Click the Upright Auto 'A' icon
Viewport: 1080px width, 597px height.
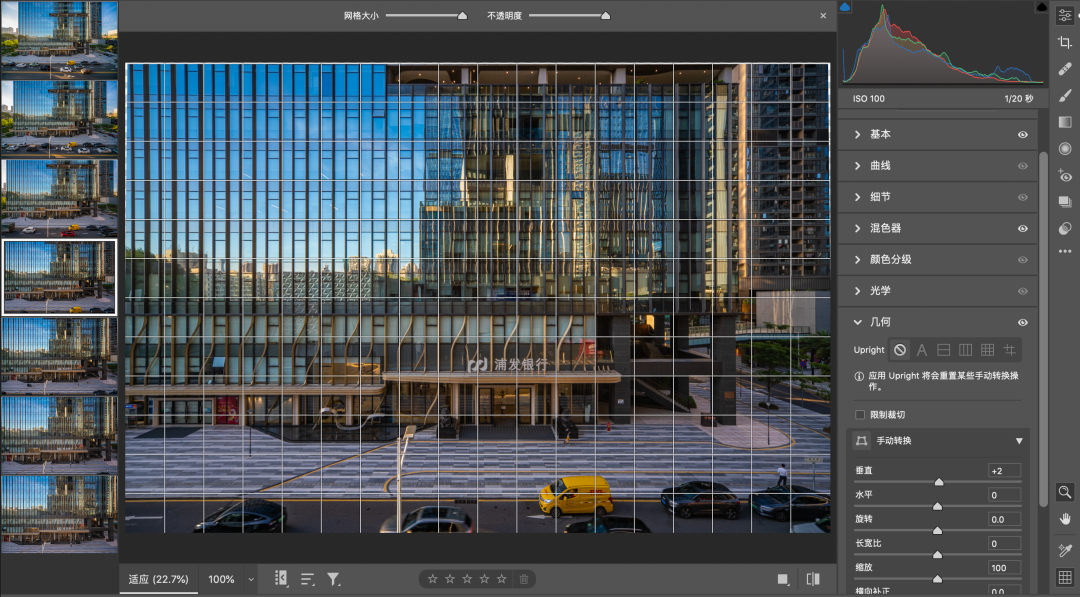click(922, 350)
